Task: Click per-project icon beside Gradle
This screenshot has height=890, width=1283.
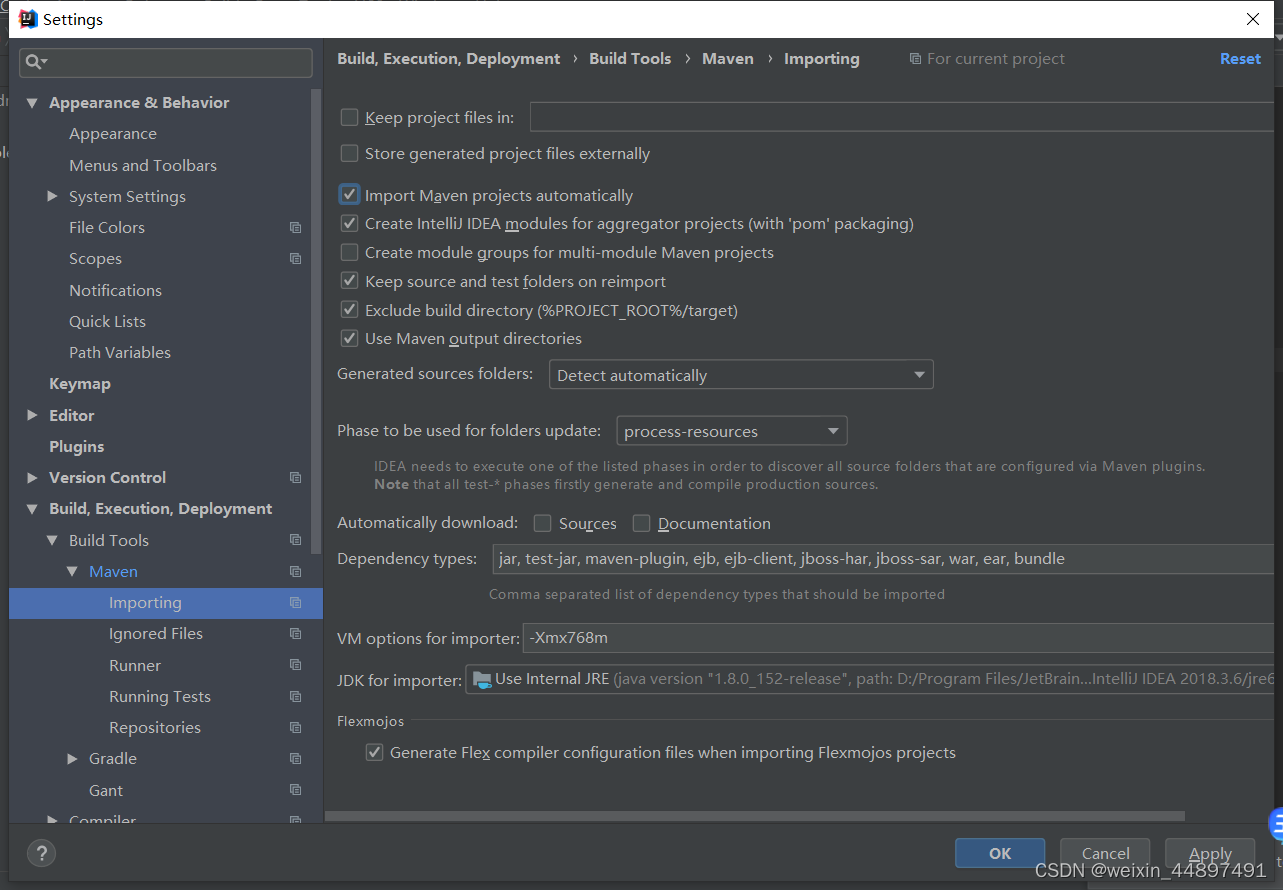Action: click(295, 759)
